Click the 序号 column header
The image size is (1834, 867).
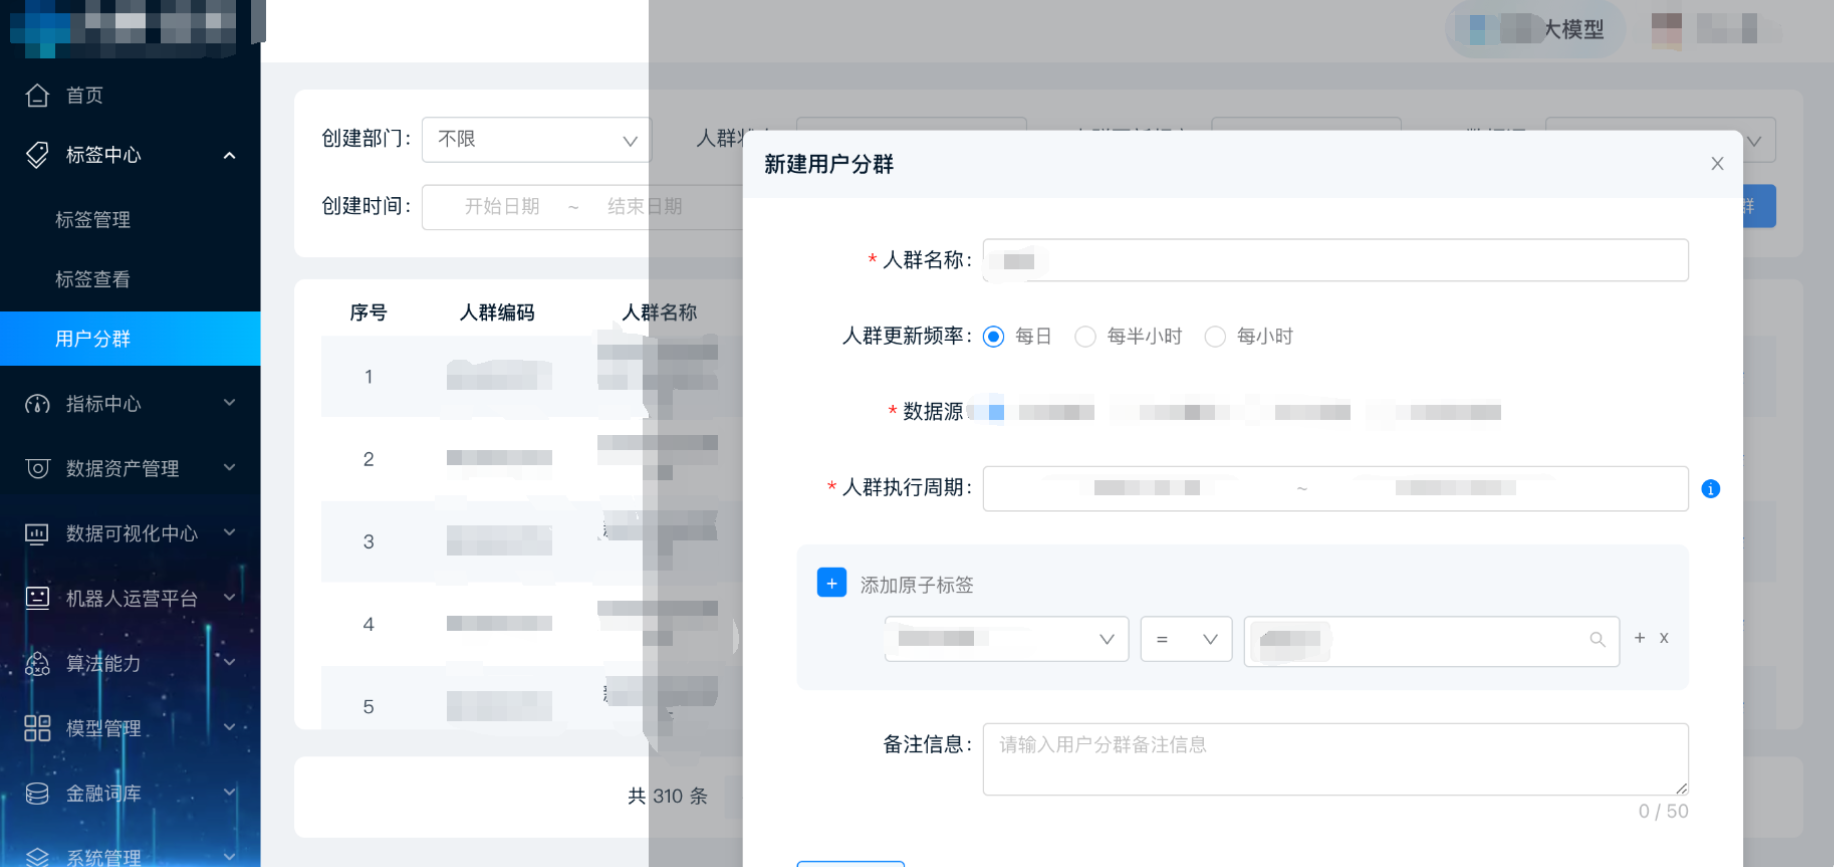pyautogui.click(x=368, y=313)
